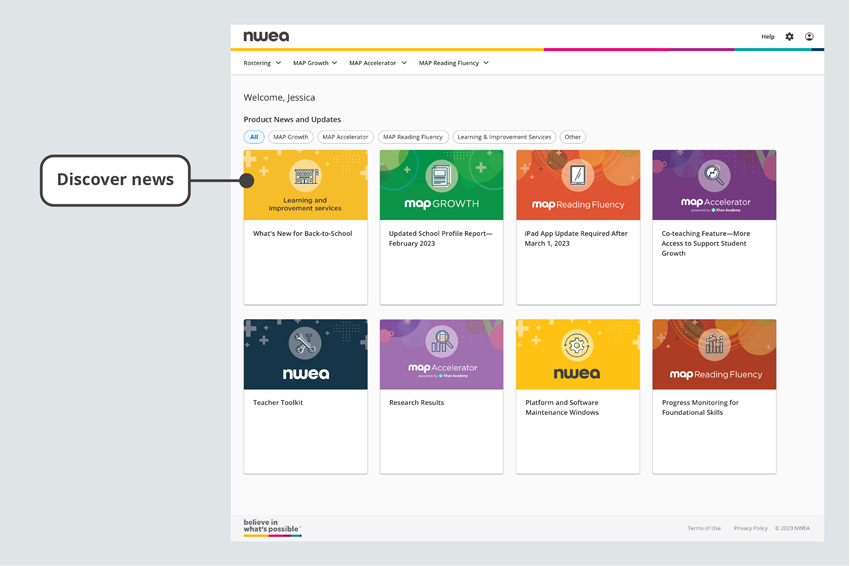The image size is (850, 566).
Task: Expand the Rostering dropdown menu
Action: (262, 63)
